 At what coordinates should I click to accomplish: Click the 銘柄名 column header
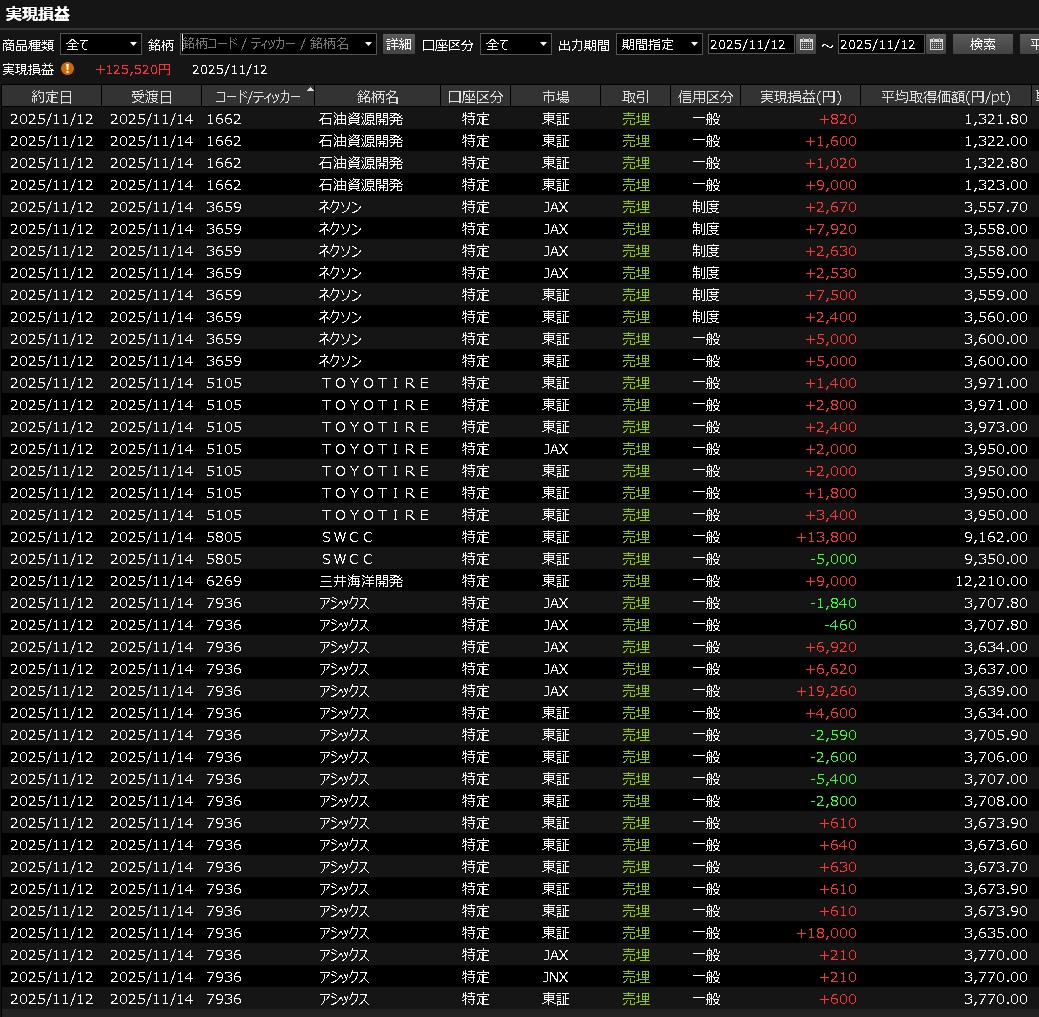[x=377, y=97]
